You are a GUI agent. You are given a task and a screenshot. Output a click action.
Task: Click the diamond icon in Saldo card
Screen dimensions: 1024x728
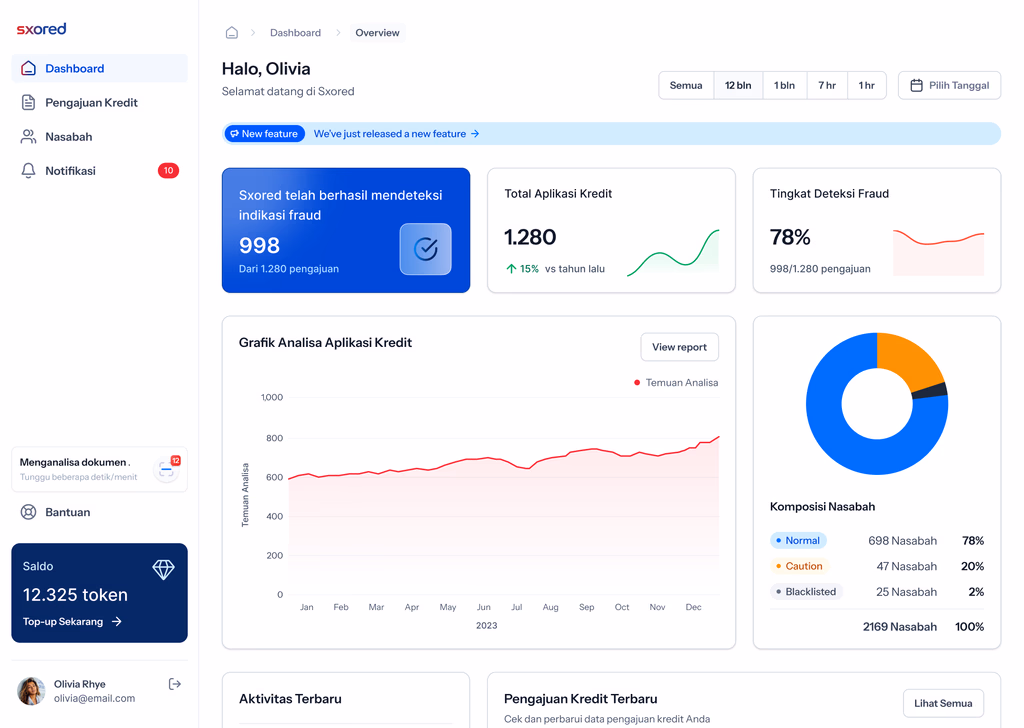(x=163, y=569)
